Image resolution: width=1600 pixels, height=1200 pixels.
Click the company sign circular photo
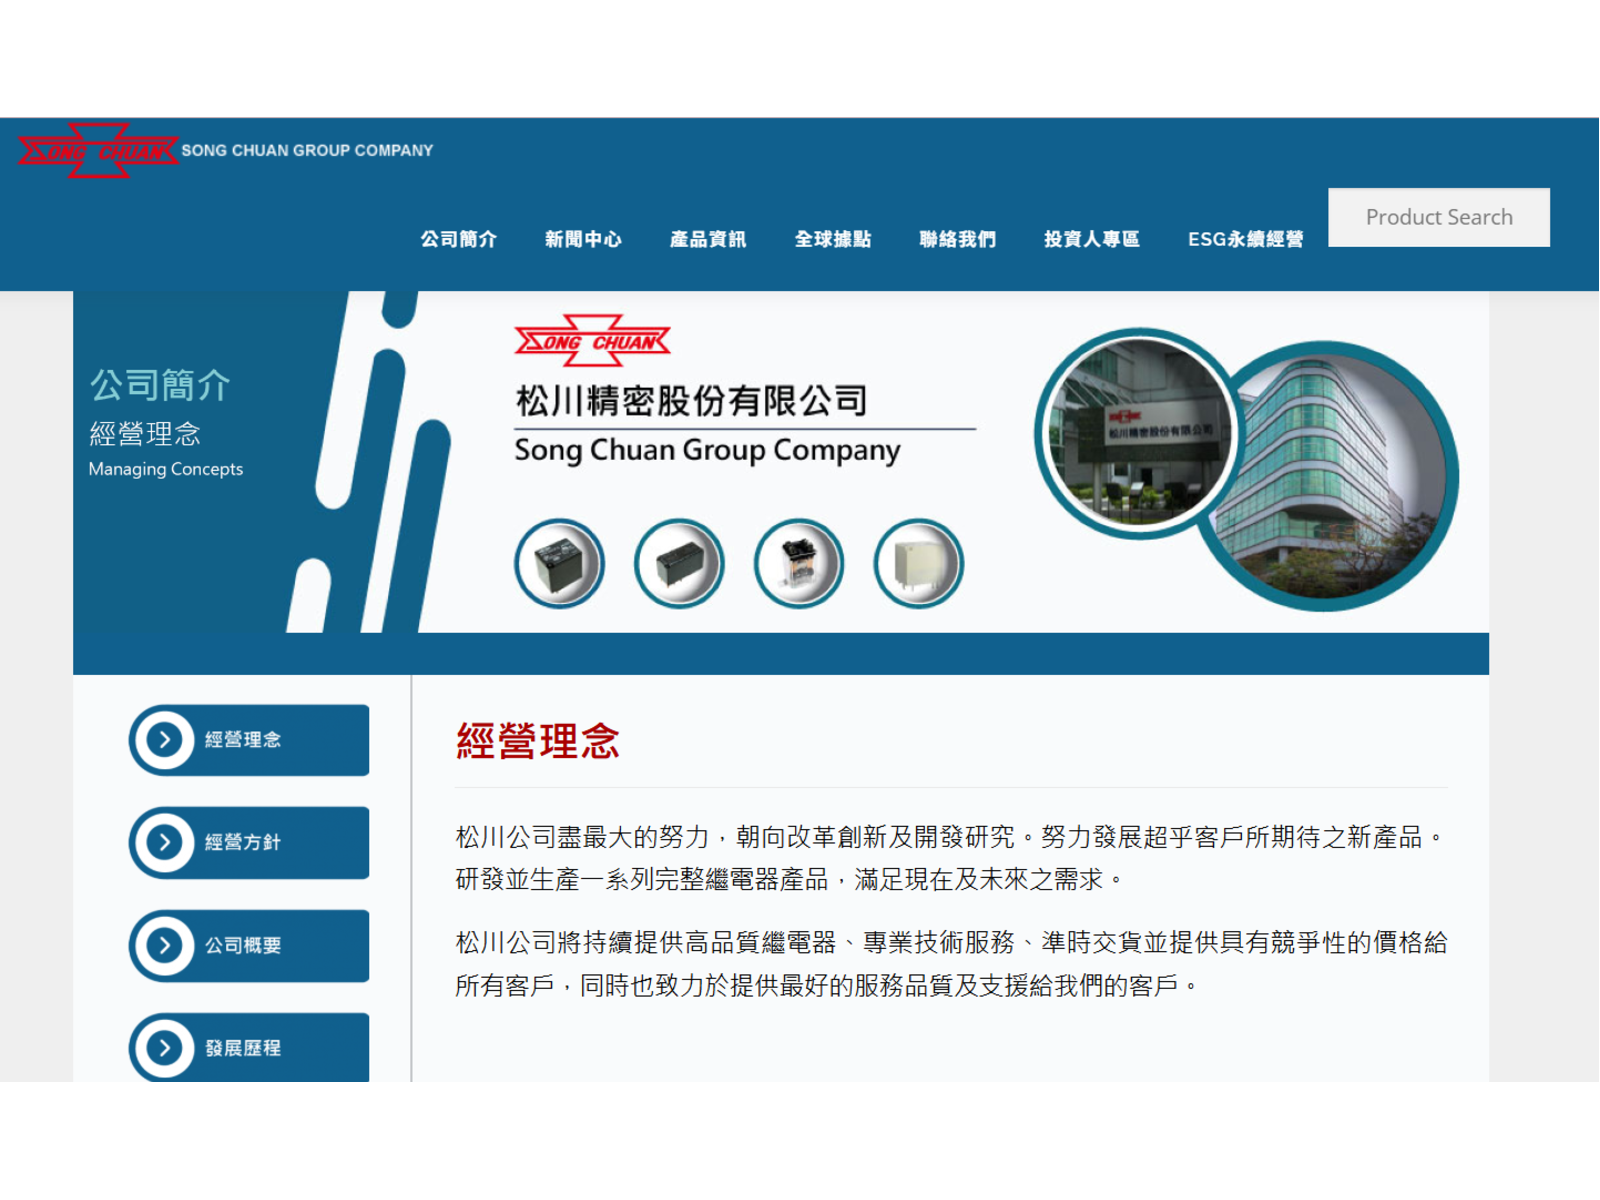point(1138,433)
